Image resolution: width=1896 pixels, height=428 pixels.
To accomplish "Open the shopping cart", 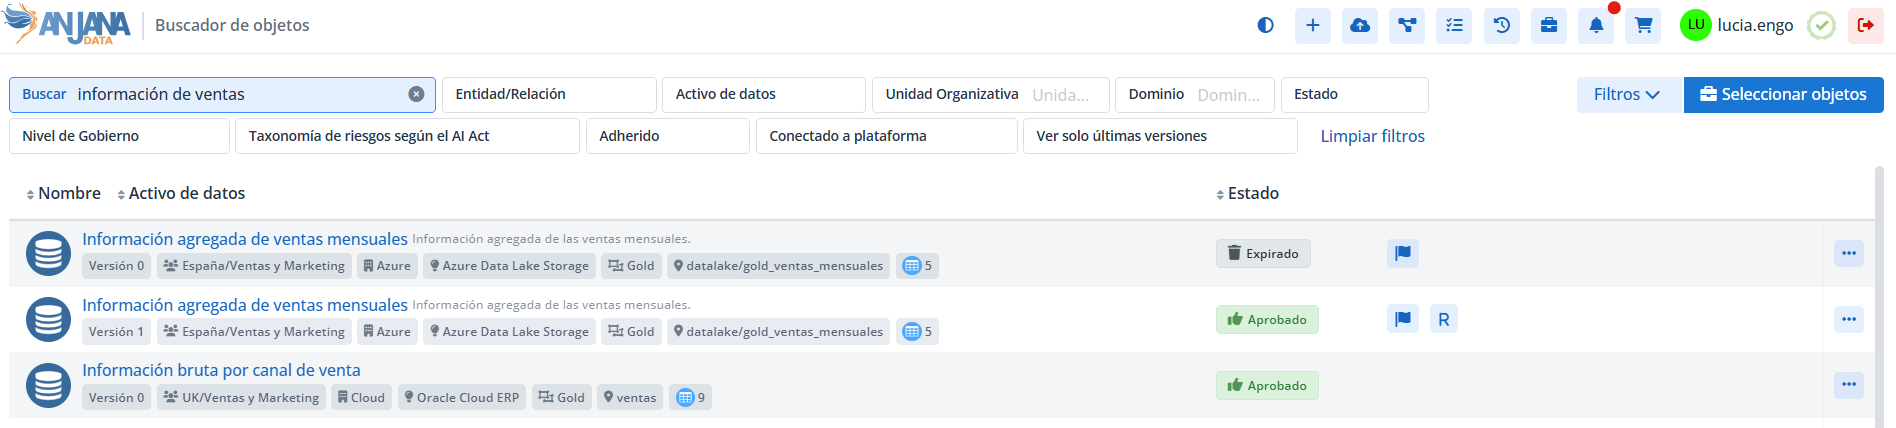I will [x=1643, y=25].
